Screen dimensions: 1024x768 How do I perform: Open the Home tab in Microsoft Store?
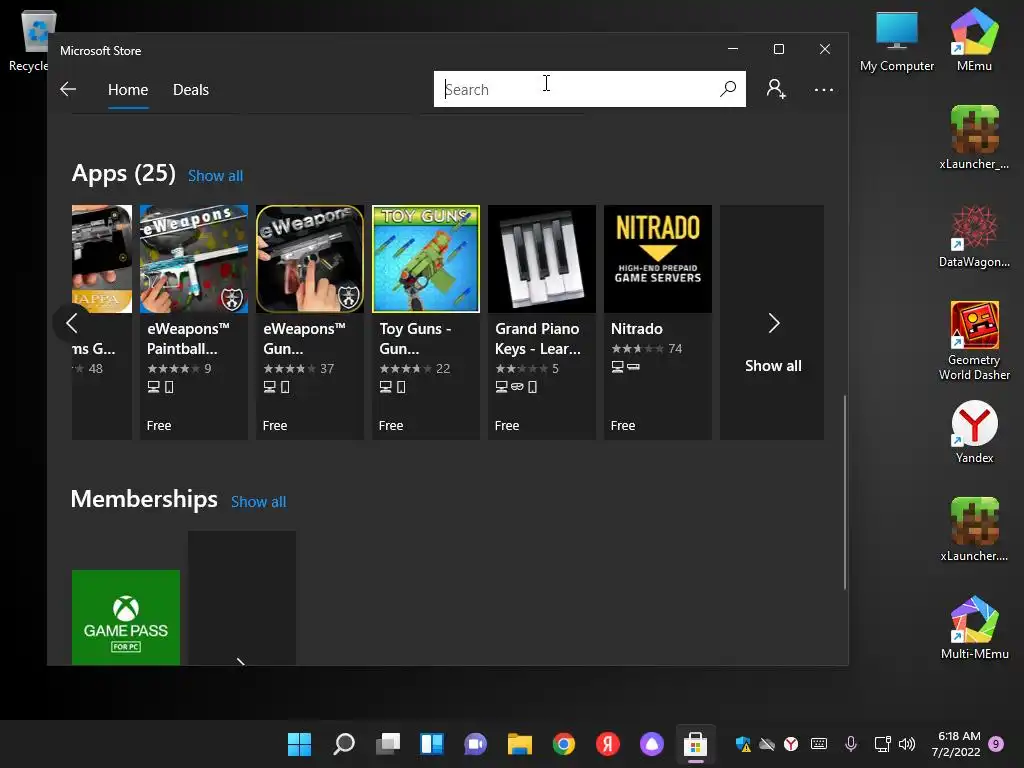(128, 89)
